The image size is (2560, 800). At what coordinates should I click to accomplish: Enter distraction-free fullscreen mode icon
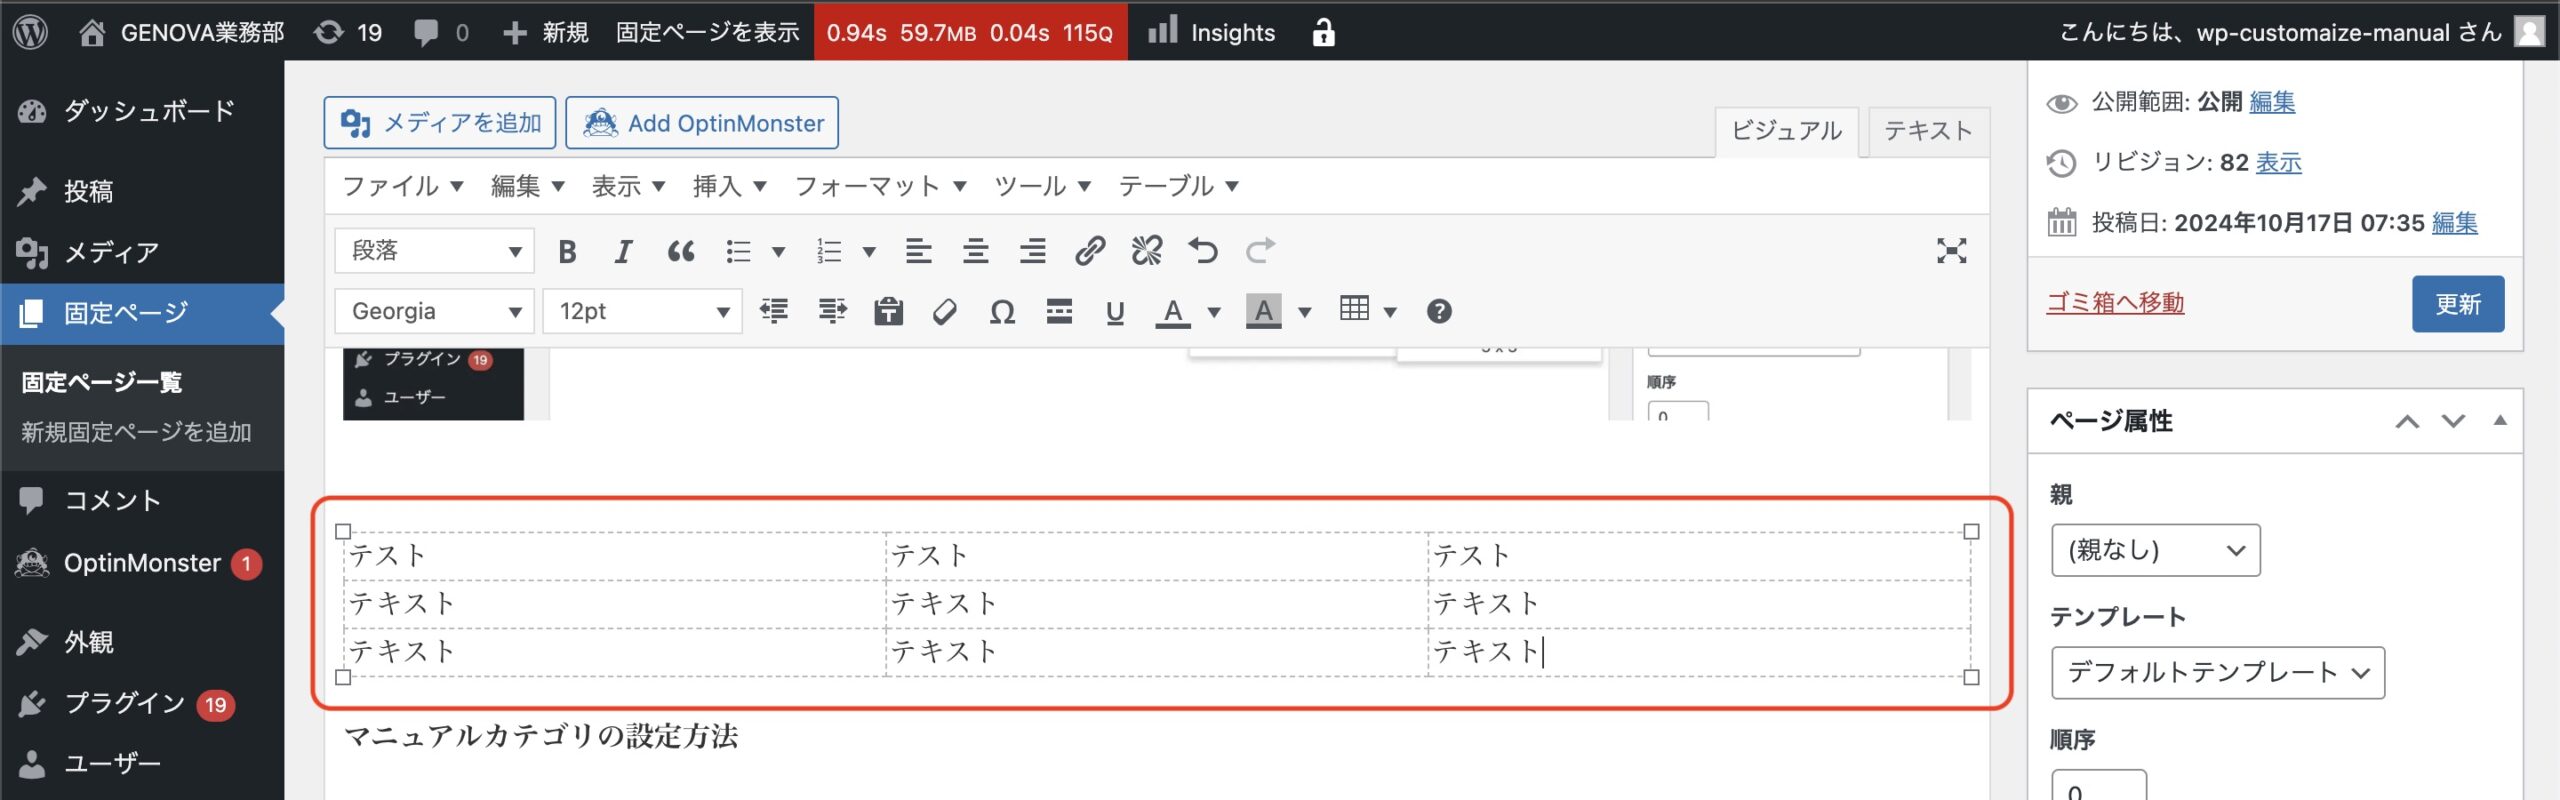point(1951,251)
